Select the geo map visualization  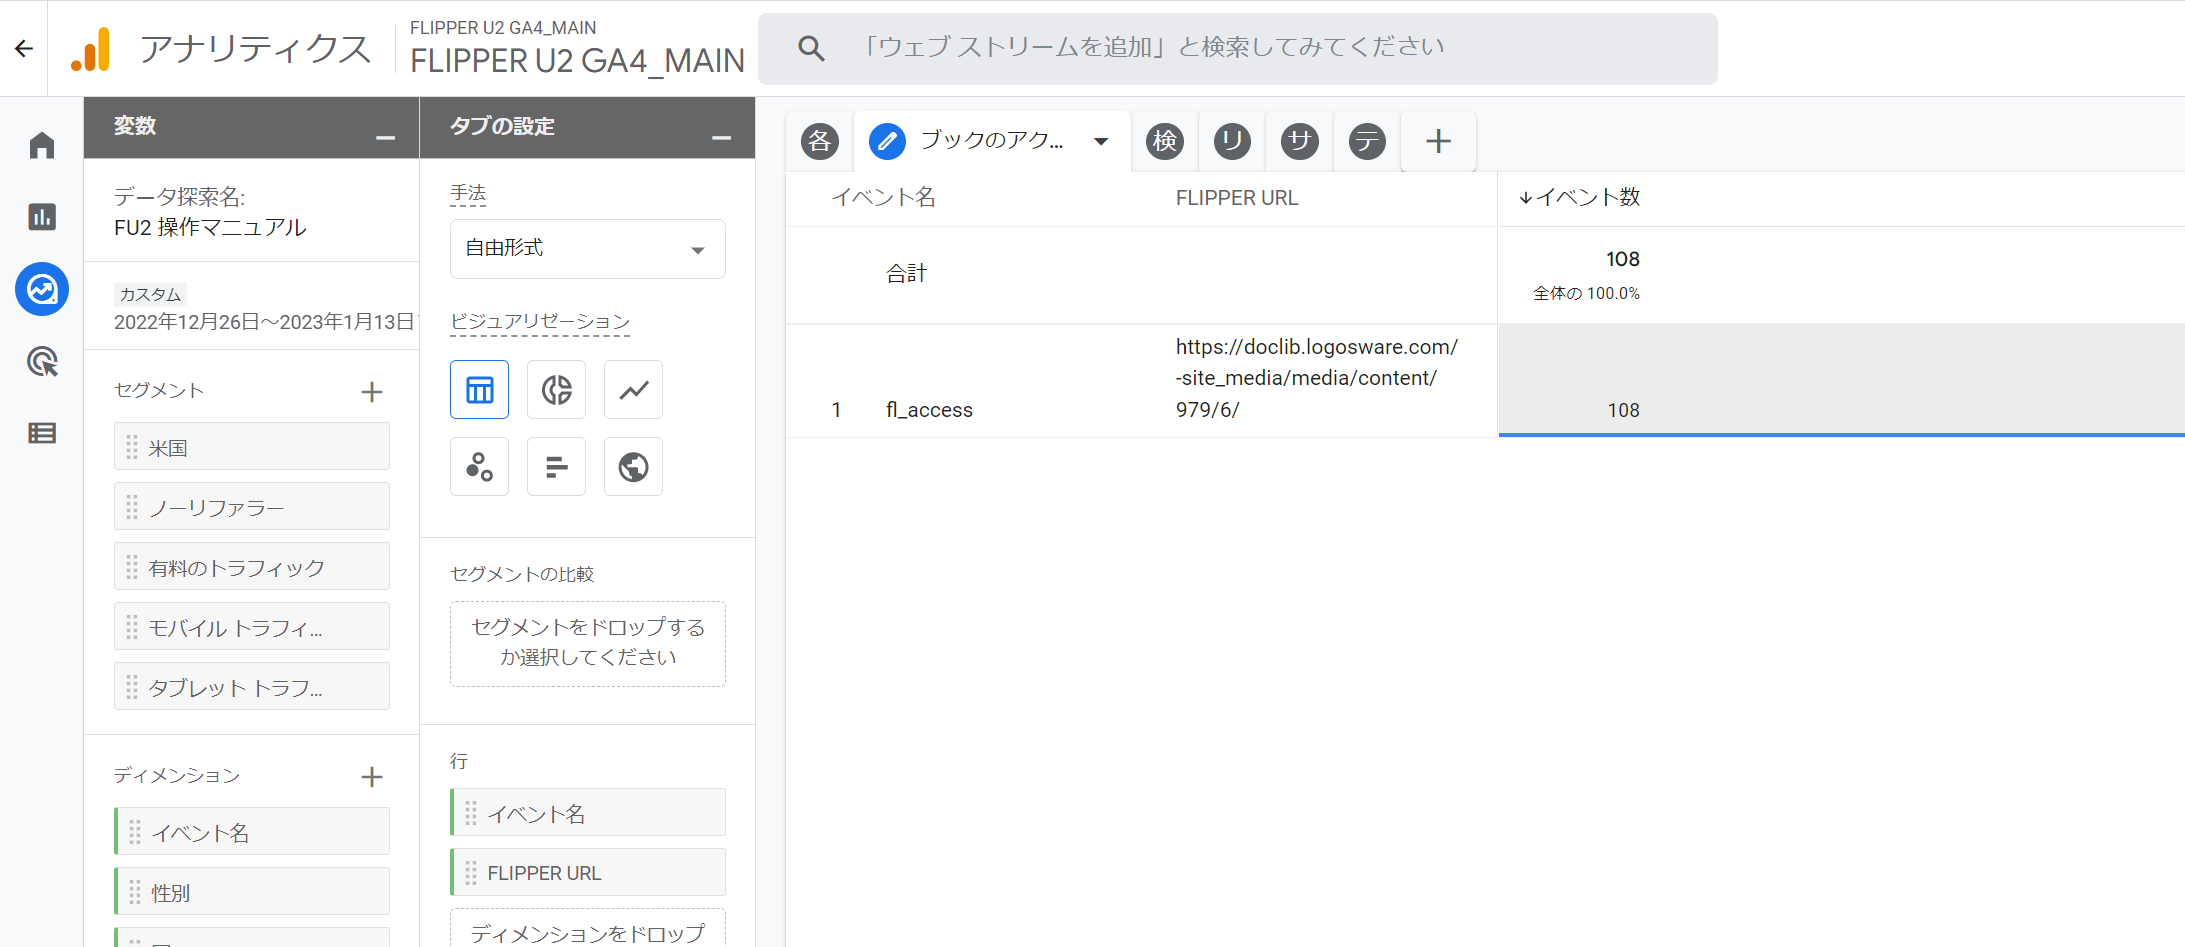634,467
